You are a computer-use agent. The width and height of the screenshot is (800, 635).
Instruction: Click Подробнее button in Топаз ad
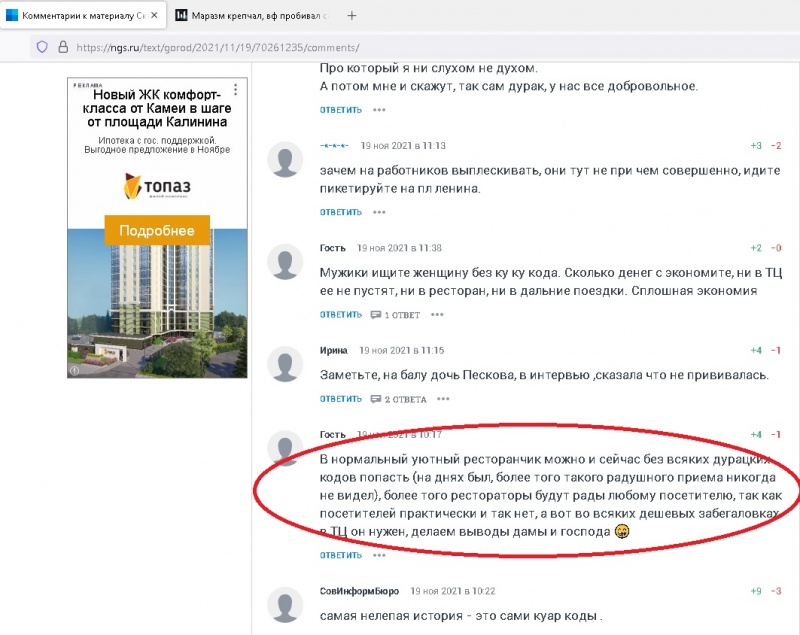point(157,231)
